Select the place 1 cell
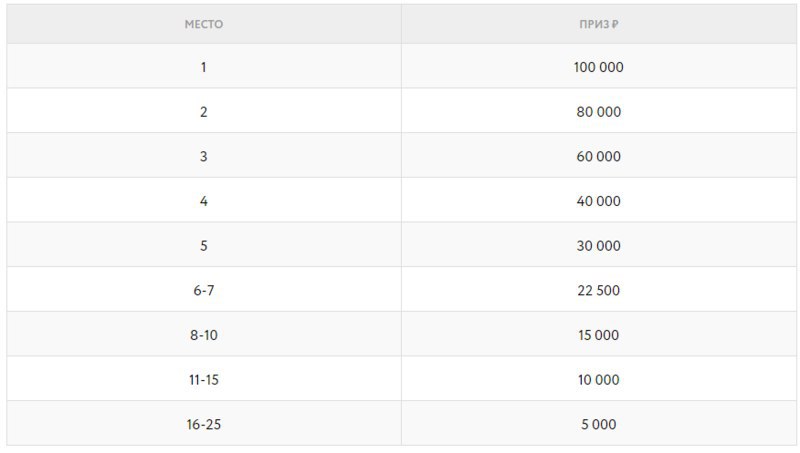The height and width of the screenshot is (453, 800). click(204, 67)
